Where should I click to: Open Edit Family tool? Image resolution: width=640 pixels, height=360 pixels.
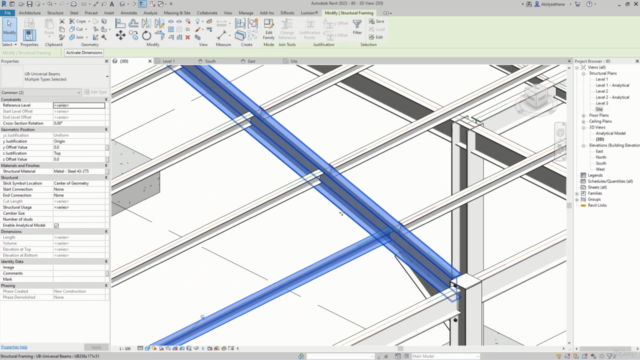click(x=269, y=29)
